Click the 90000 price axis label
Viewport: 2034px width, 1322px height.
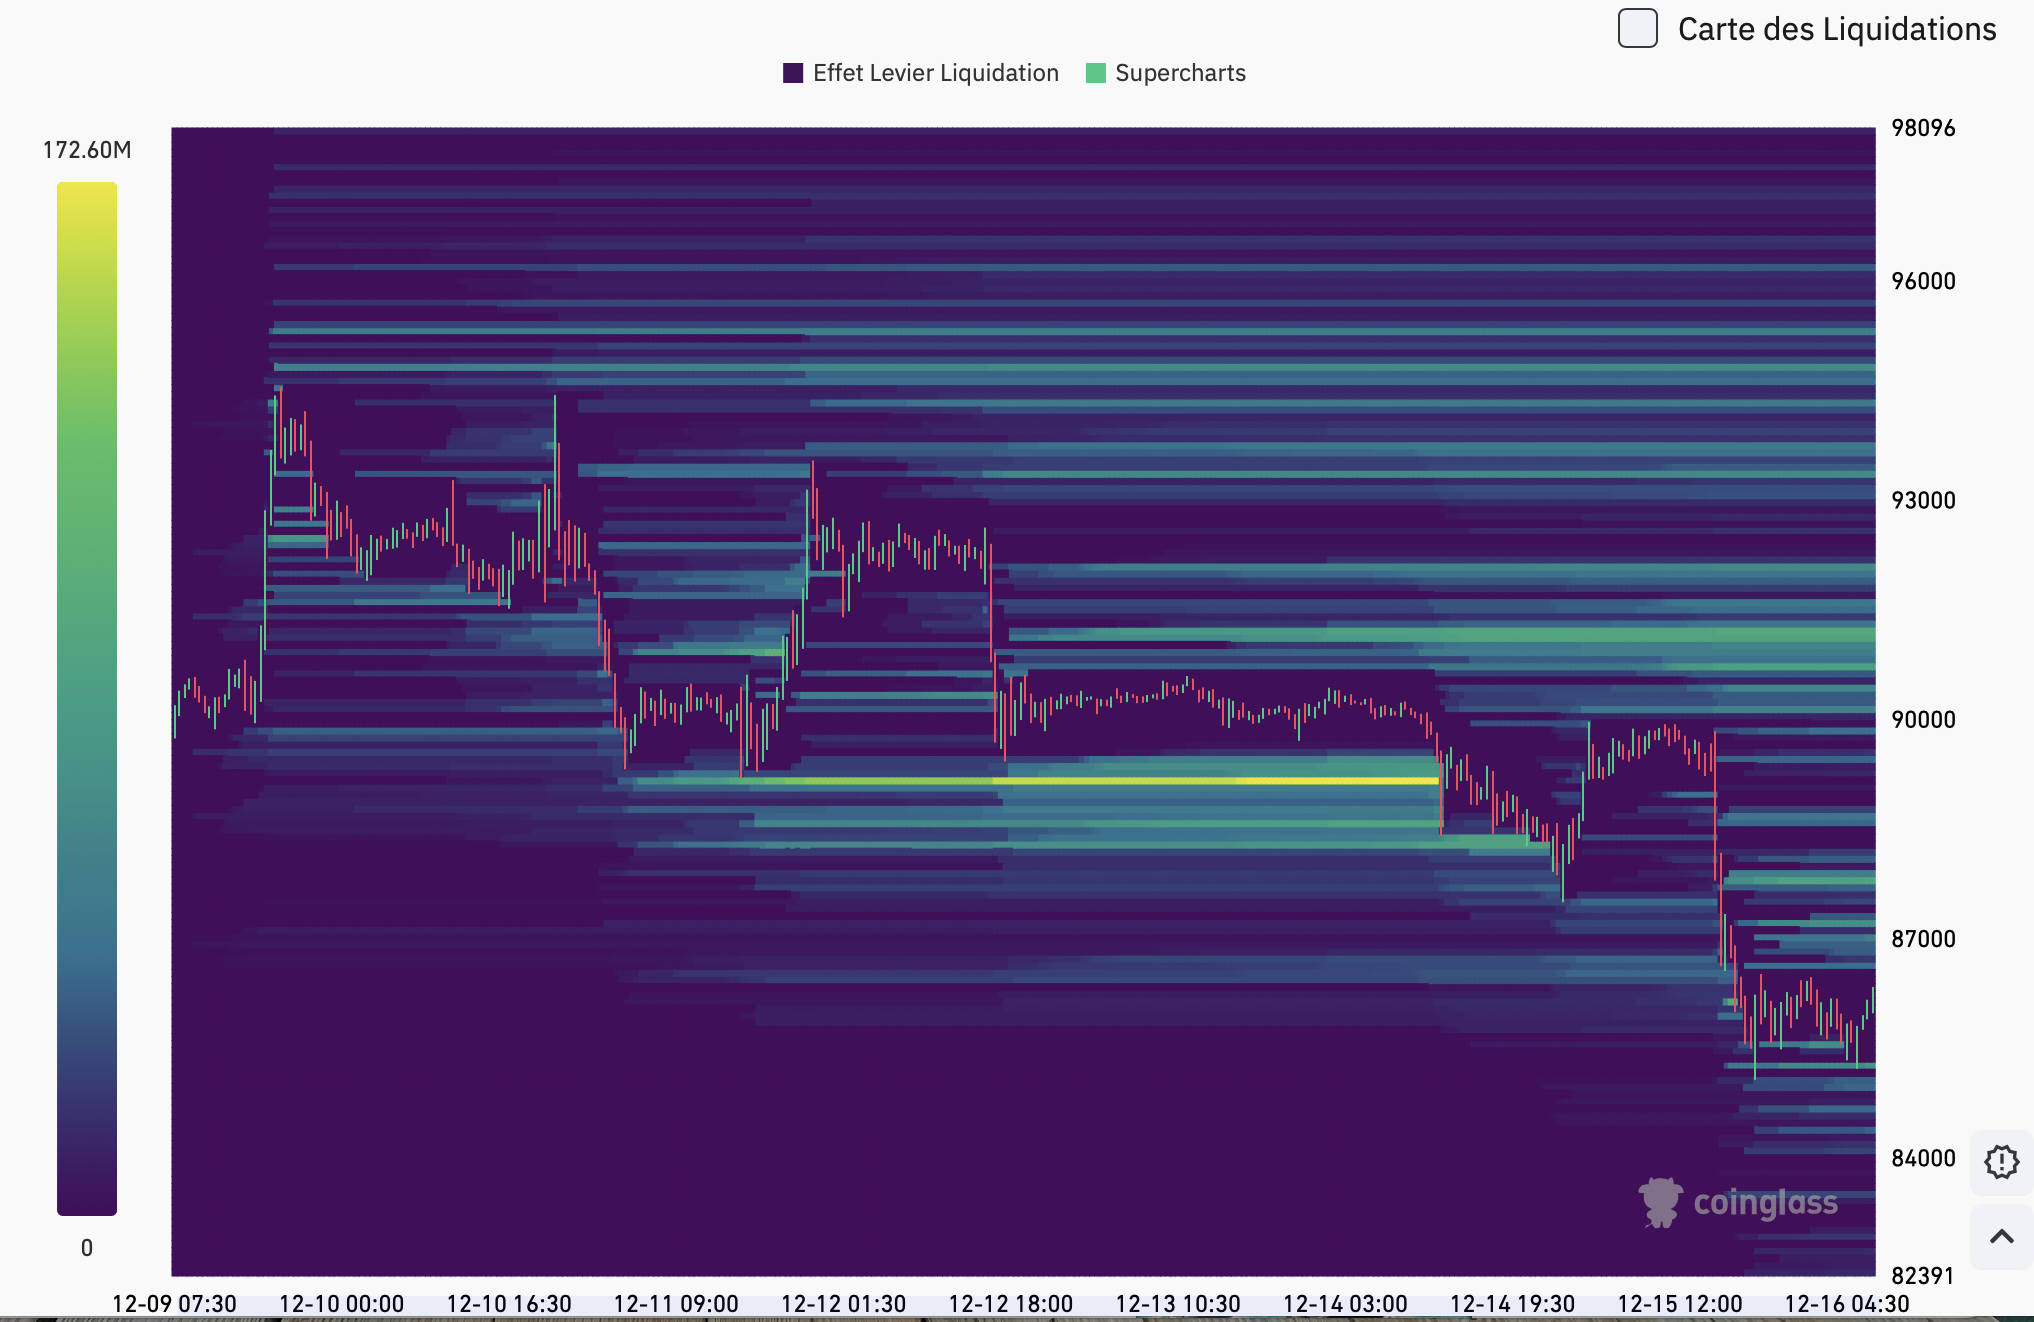click(1923, 719)
